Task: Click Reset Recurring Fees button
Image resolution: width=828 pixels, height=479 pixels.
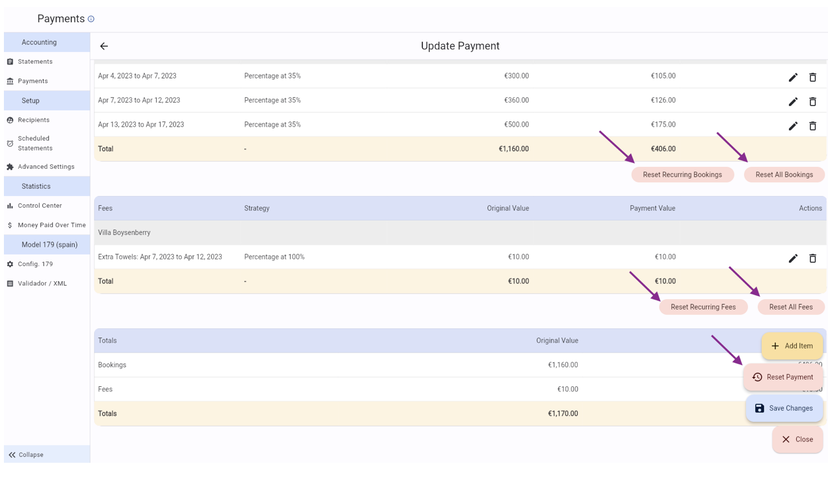Action: coord(703,307)
